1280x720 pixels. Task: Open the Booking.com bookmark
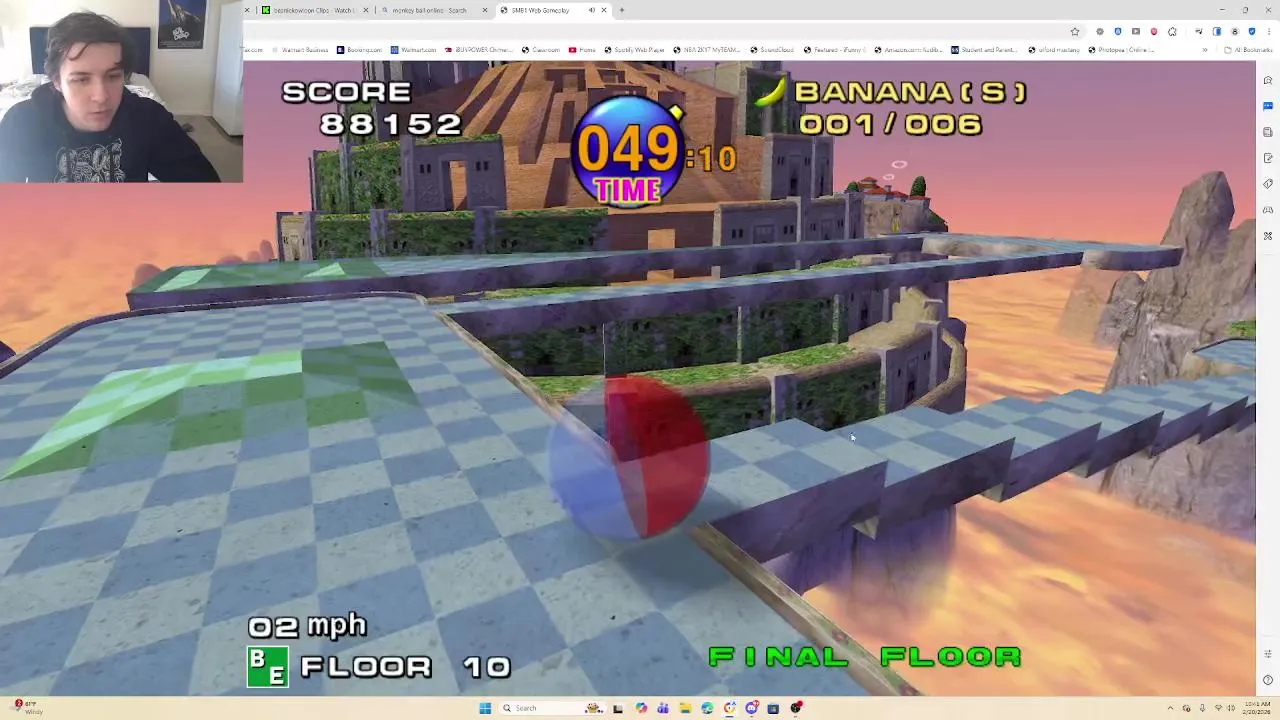359,50
